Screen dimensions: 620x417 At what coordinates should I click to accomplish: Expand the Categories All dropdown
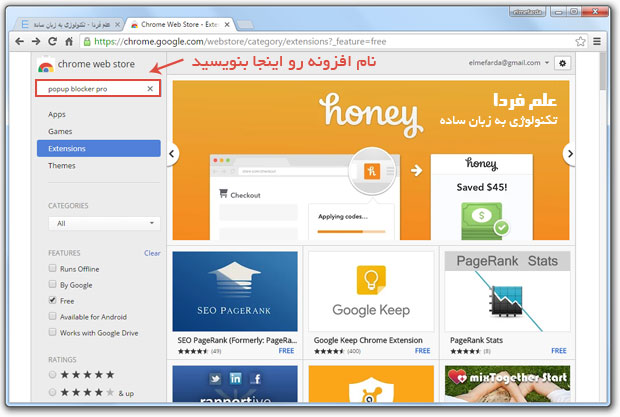click(x=104, y=223)
